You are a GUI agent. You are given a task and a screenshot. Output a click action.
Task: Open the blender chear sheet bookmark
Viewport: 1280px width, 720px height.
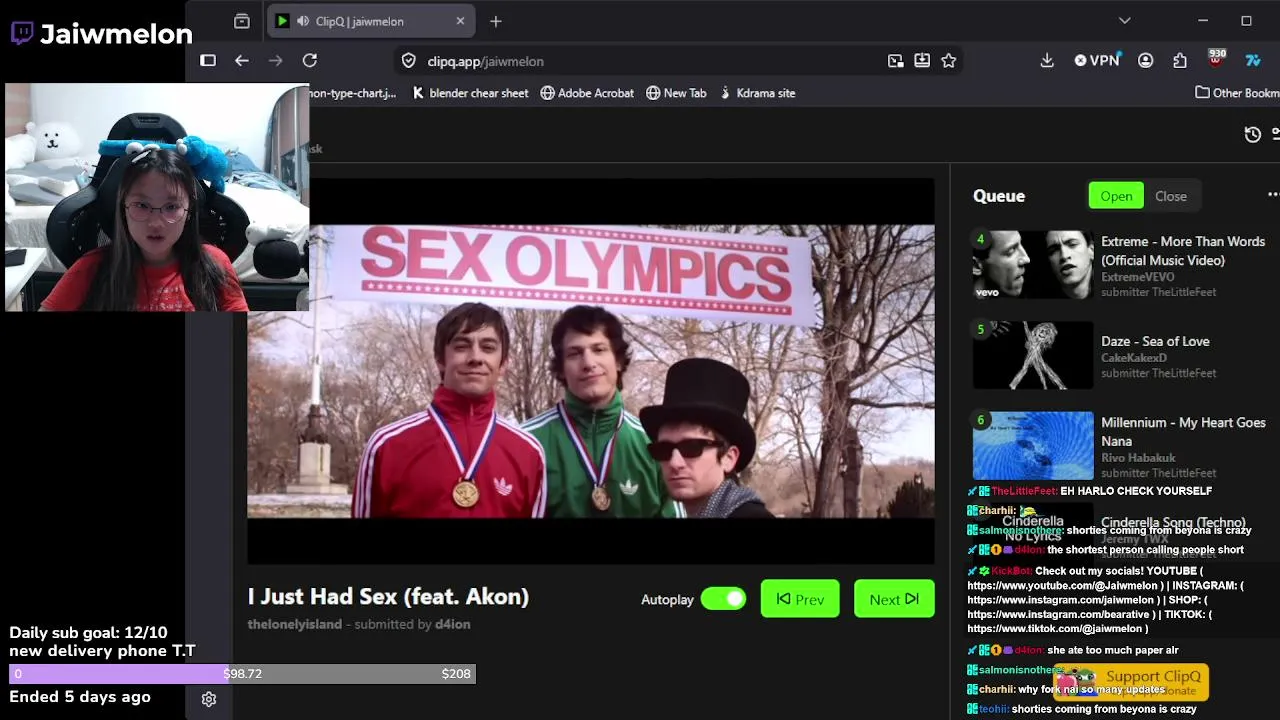pyautogui.click(x=470, y=93)
